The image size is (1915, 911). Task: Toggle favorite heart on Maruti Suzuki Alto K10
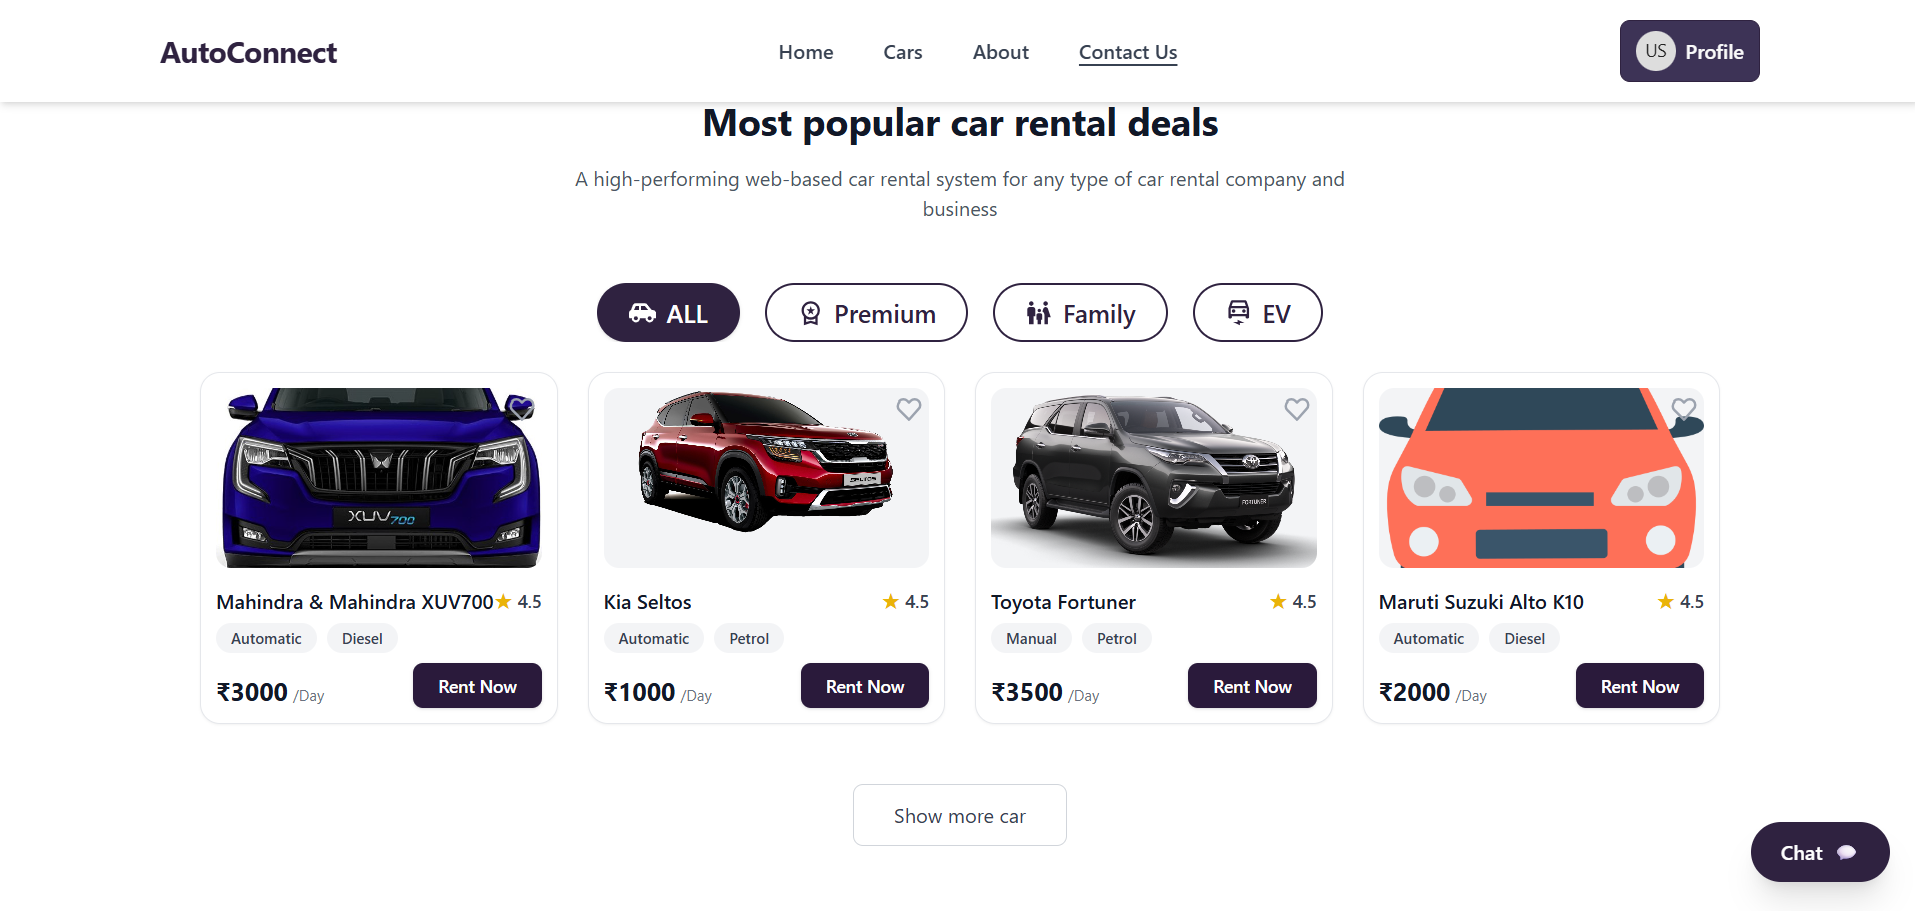(1683, 409)
